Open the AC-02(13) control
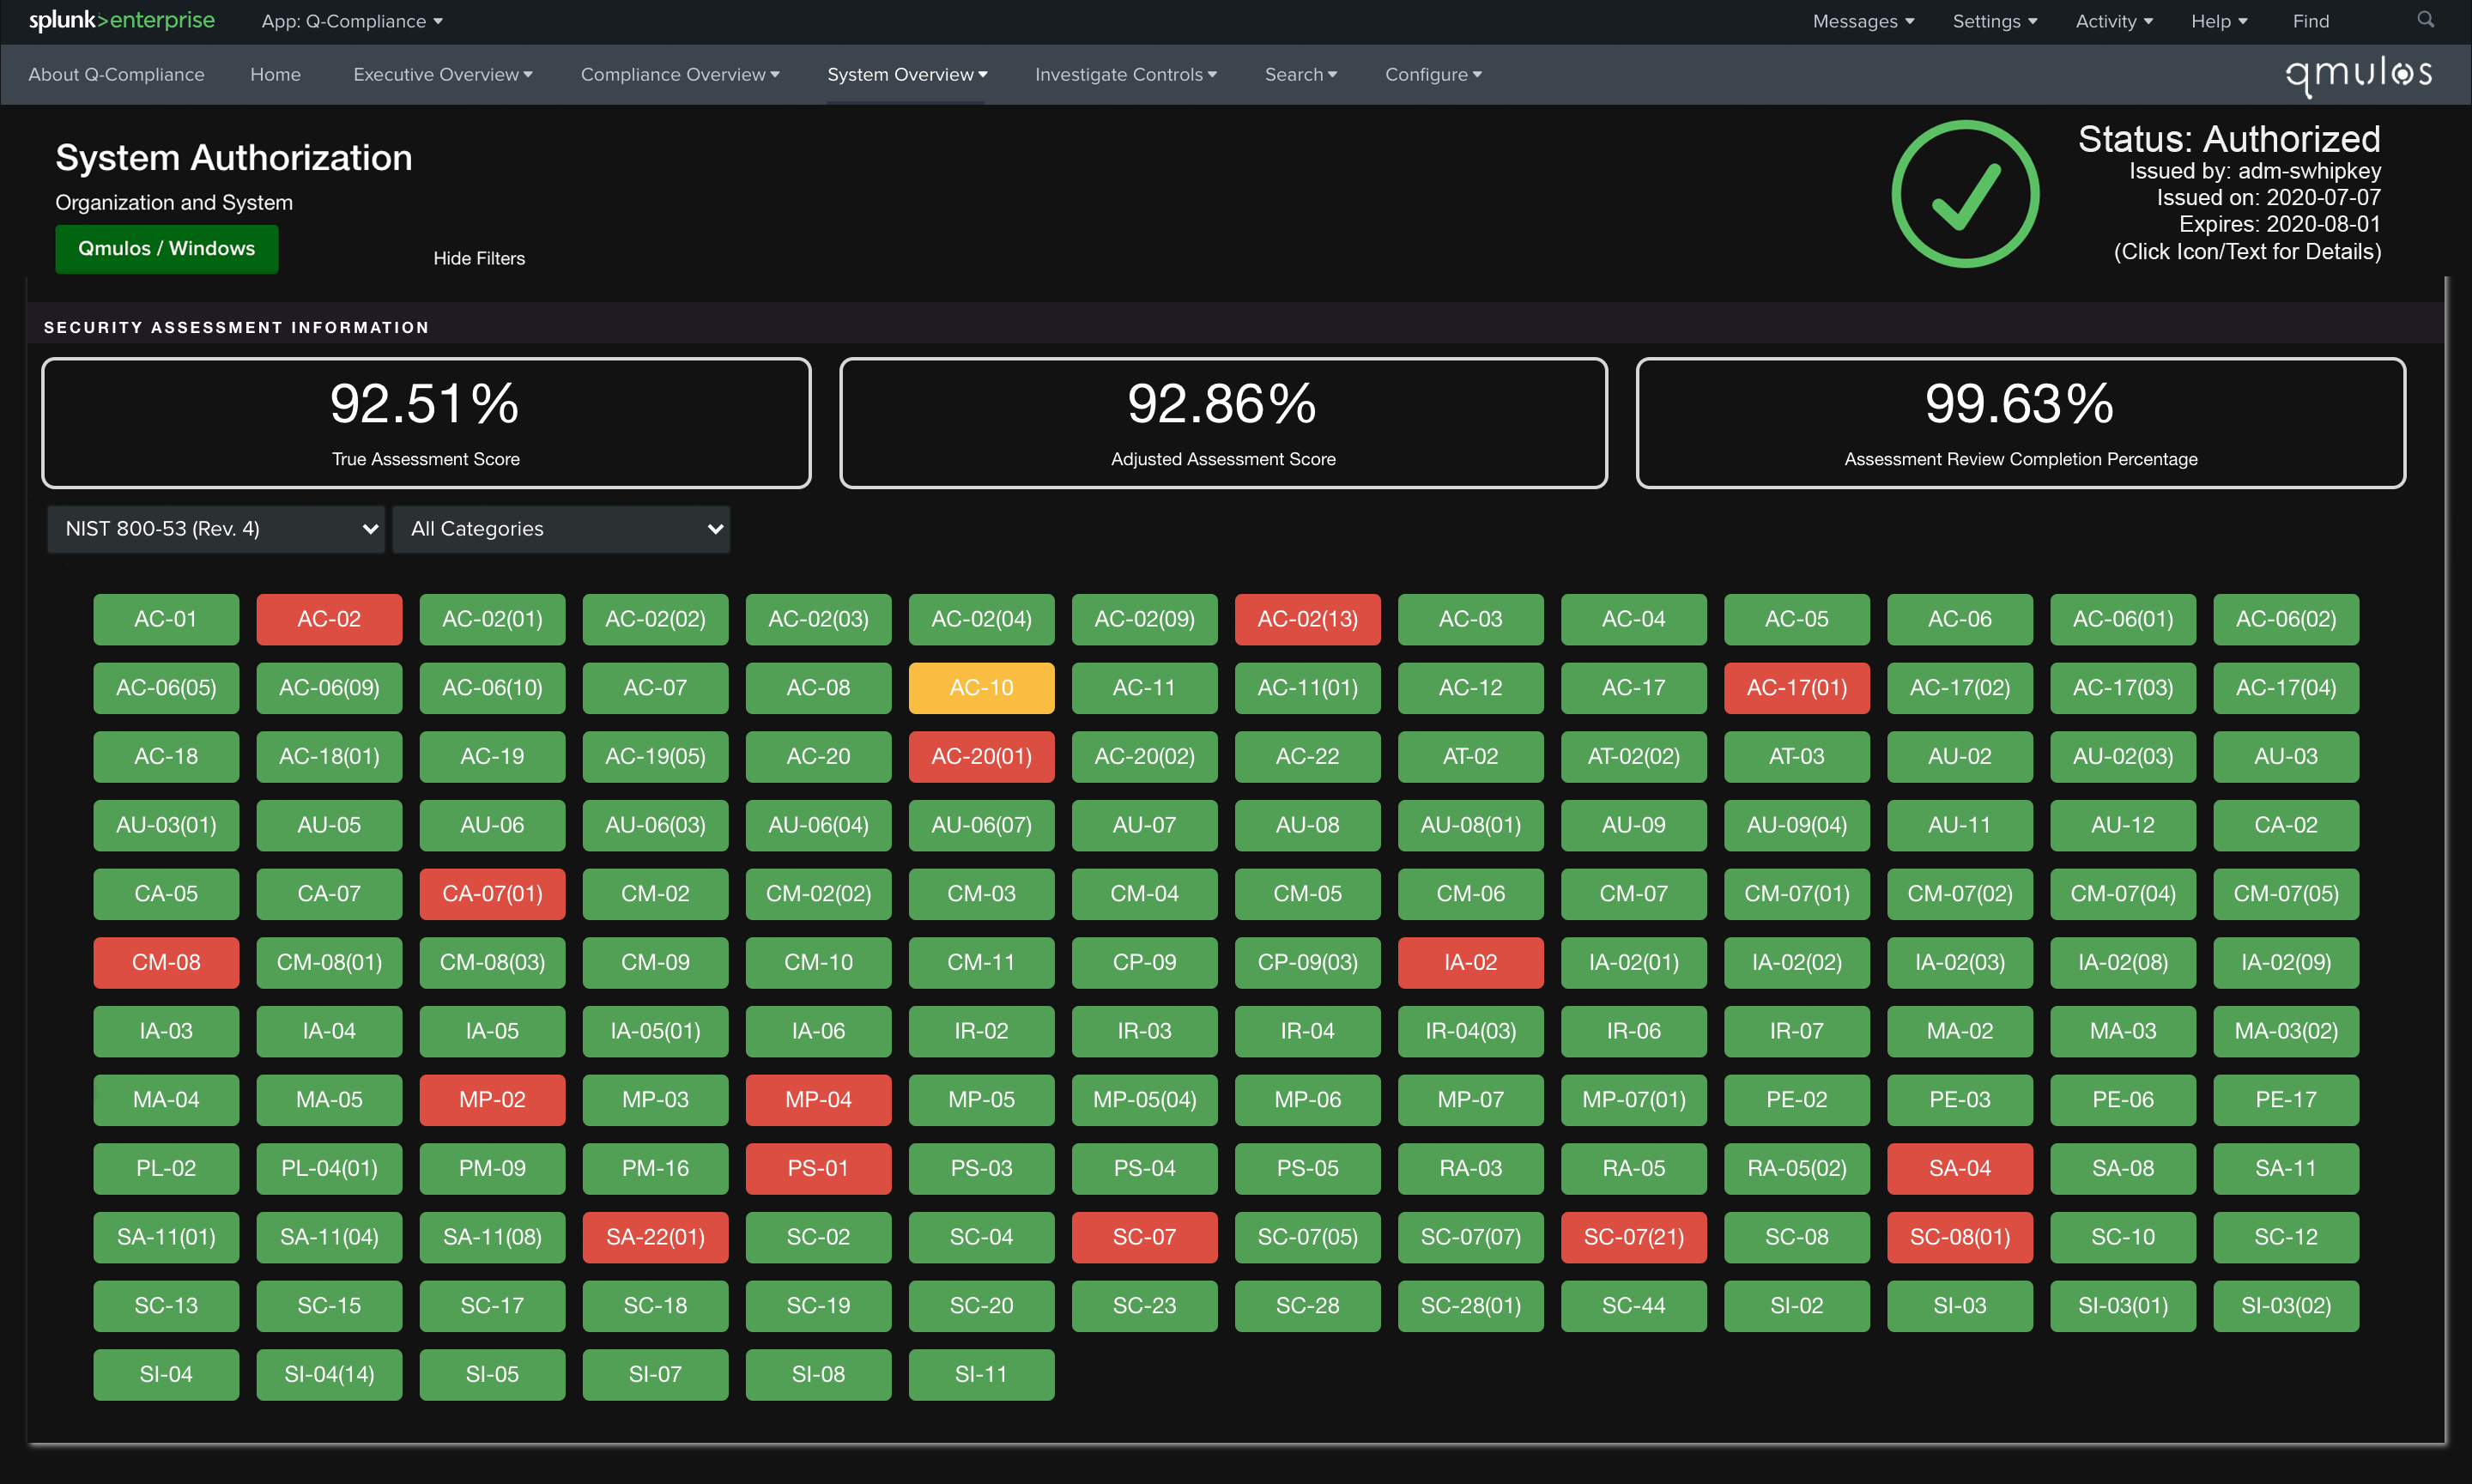 click(1307, 619)
